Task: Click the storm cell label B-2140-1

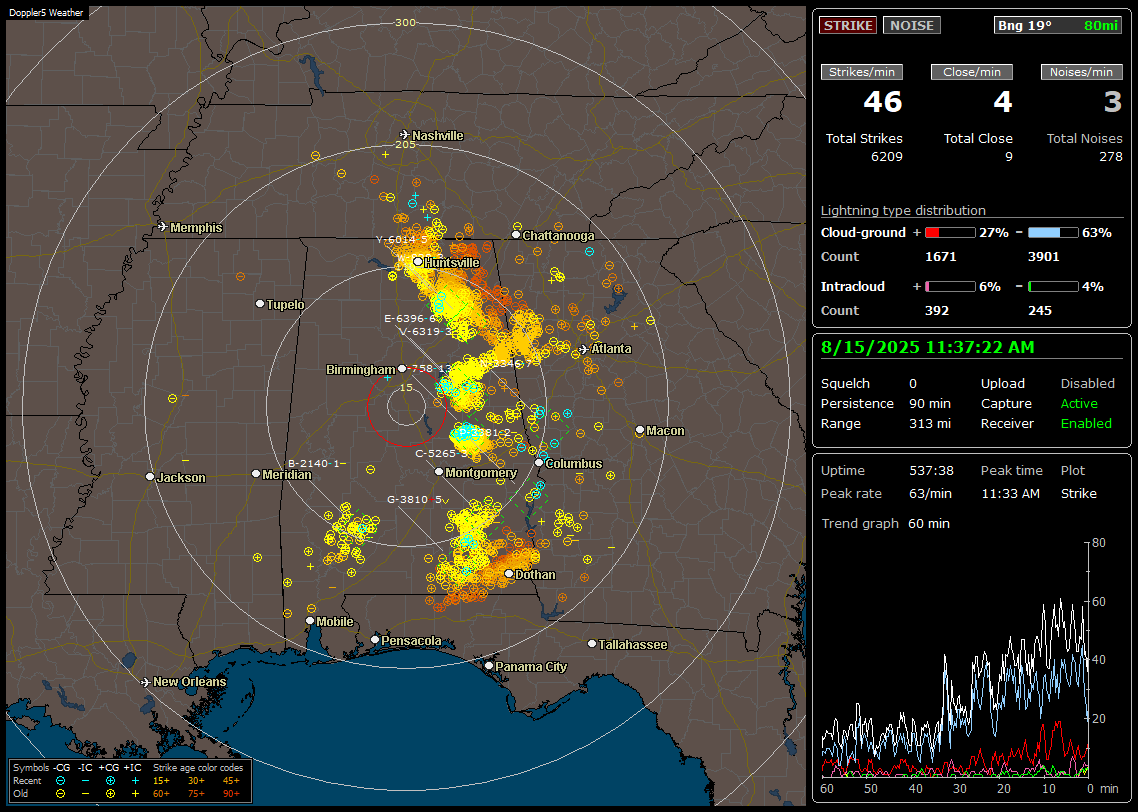Action: 314,463
